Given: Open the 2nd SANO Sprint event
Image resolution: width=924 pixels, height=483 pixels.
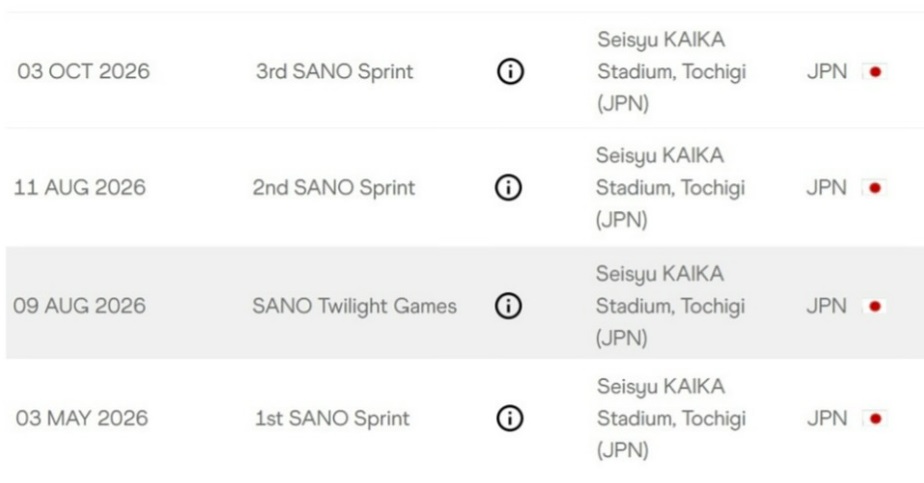Looking at the screenshot, I should tap(333, 188).
